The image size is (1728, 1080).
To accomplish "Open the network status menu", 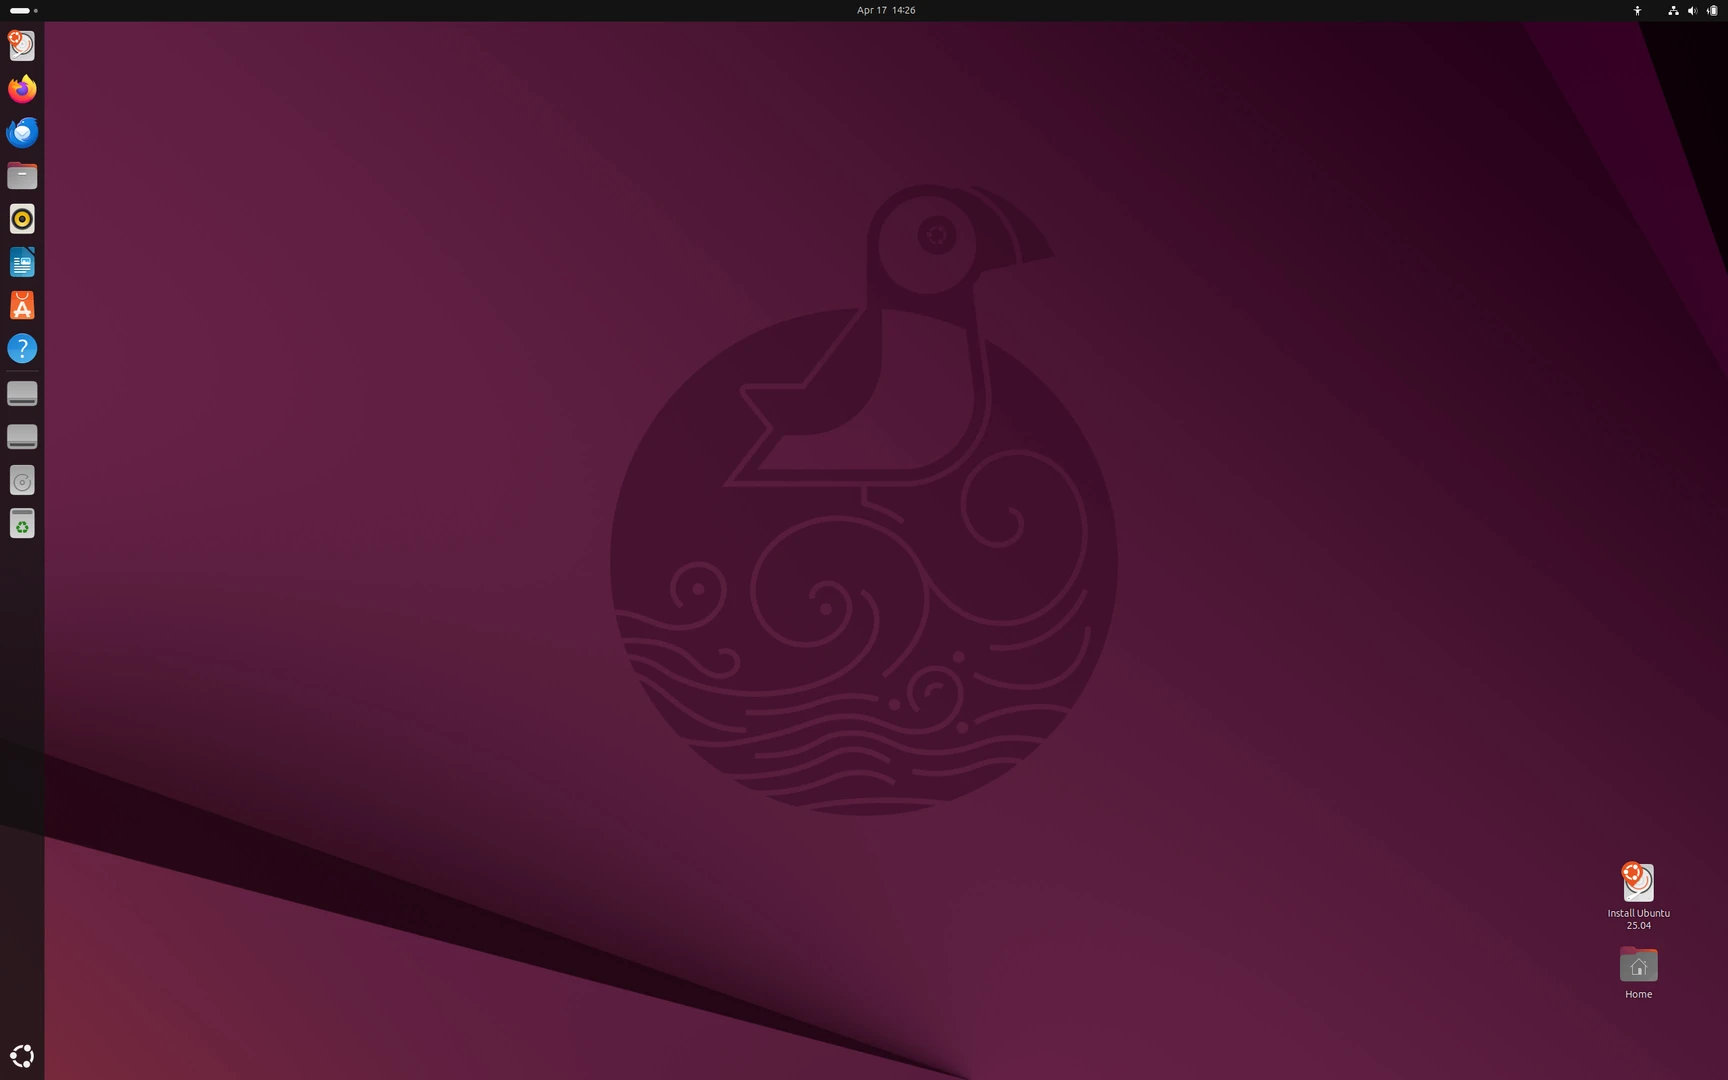I will pos(1672,10).
